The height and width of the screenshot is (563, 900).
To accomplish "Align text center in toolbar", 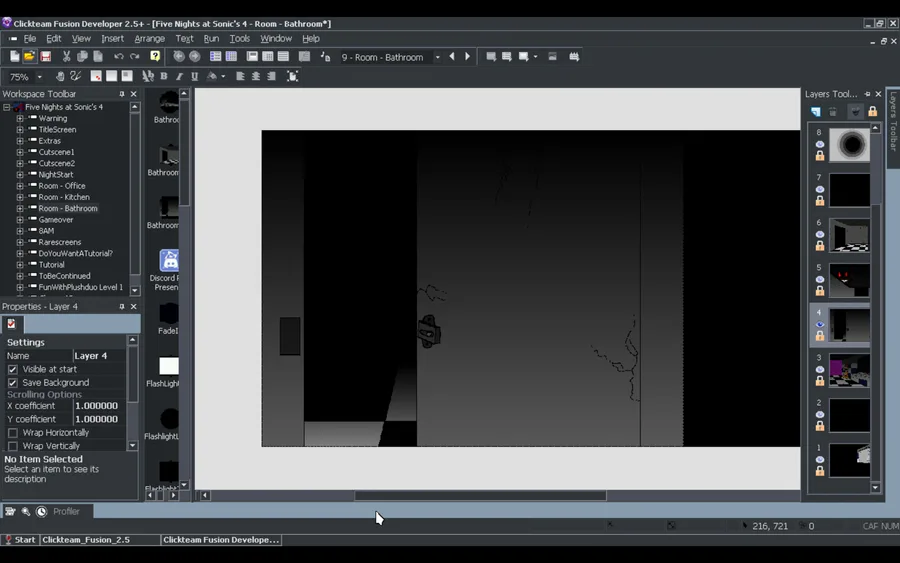I will 256,76.
